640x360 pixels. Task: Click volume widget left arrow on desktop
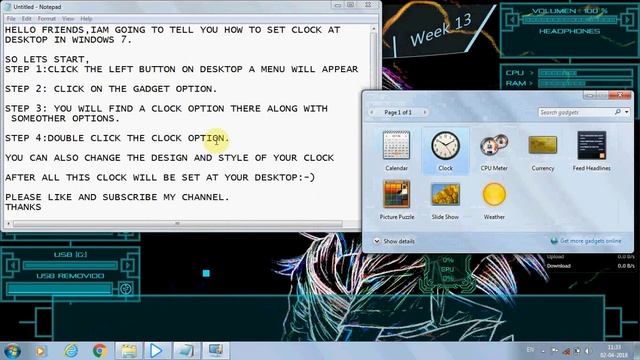tap(512, 19)
